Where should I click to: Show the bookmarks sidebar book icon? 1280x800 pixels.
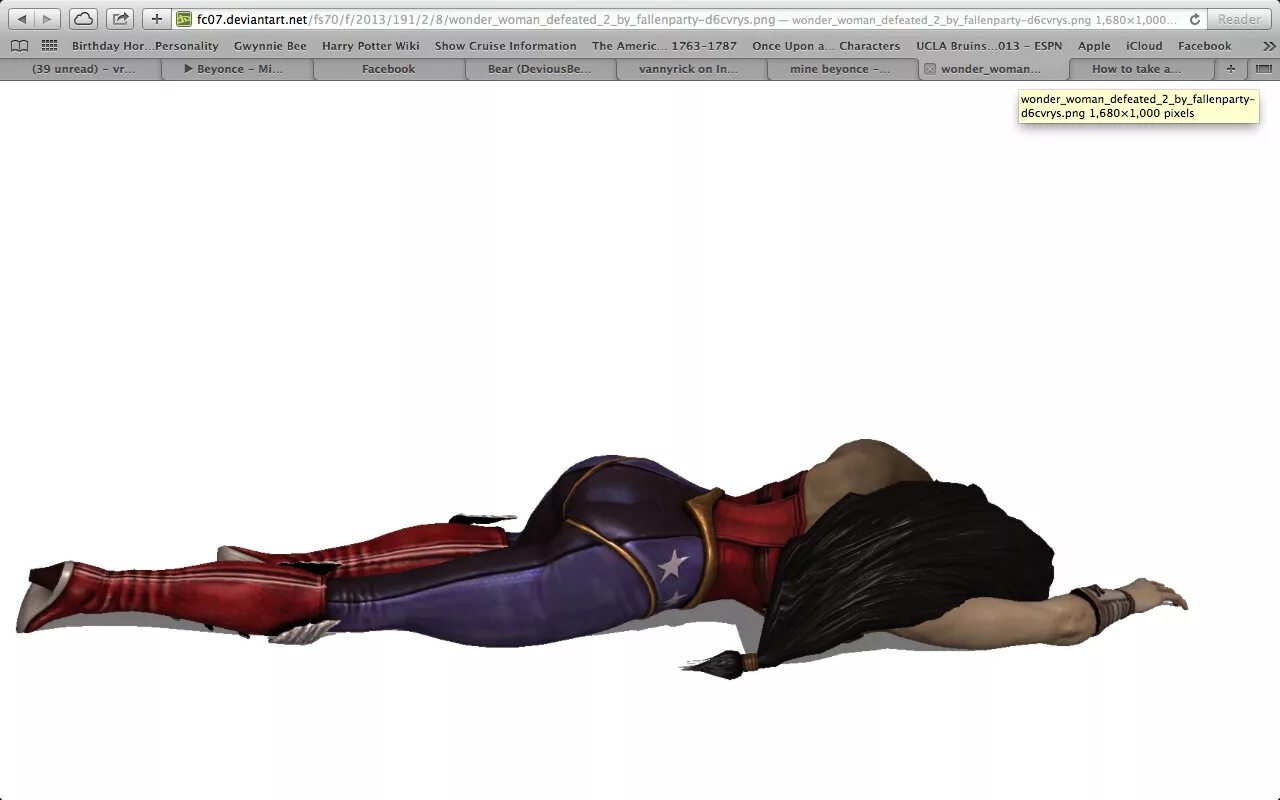[x=19, y=46]
